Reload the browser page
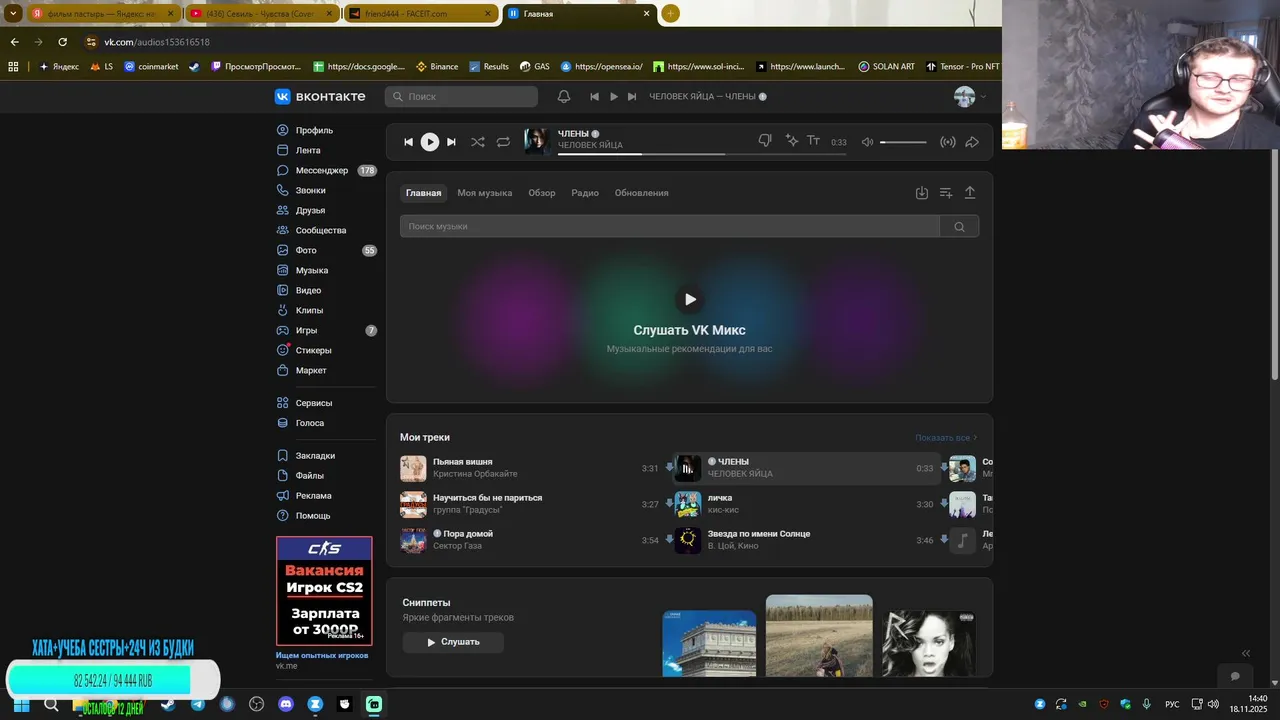Viewport: 1280px width, 720px height. (62, 42)
